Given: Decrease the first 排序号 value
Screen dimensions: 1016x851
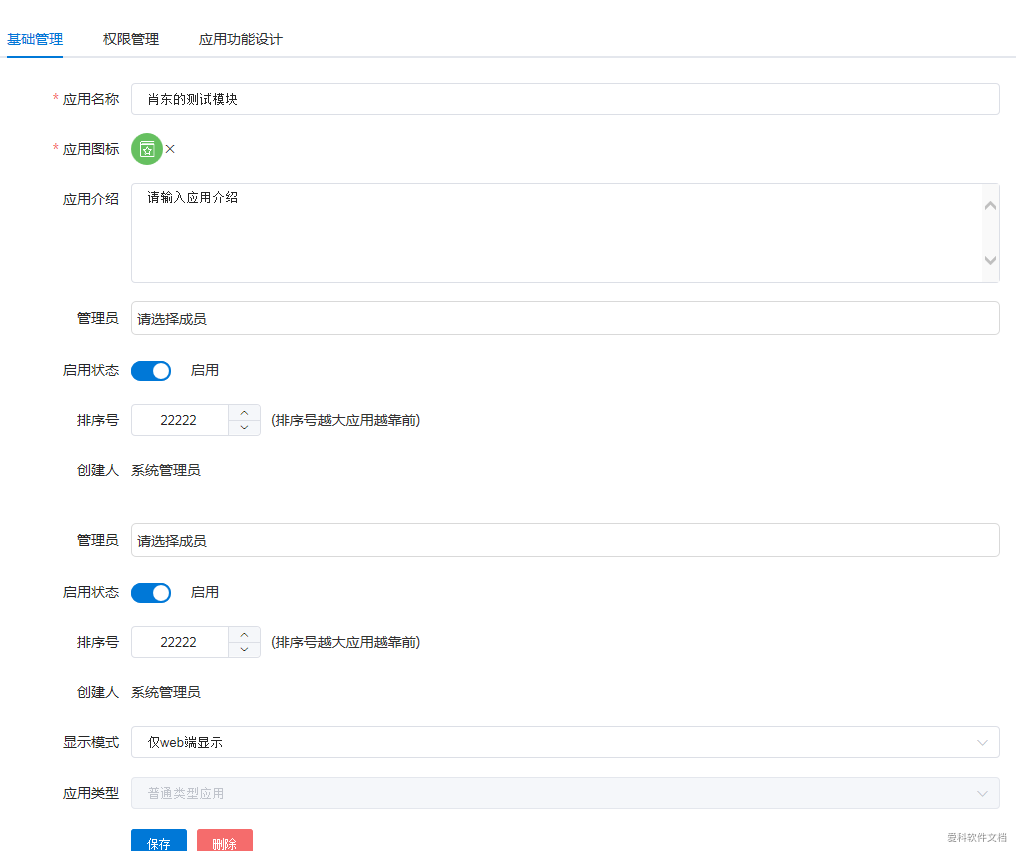Looking at the screenshot, I should pyautogui.click(x=244, y=428).
